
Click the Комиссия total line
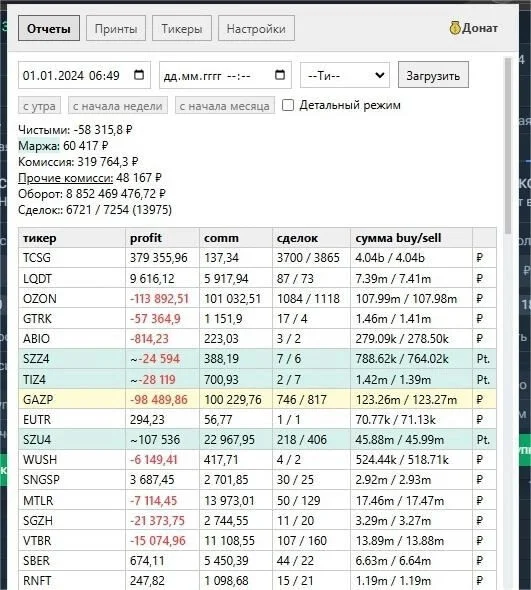[x=78, y=162]
